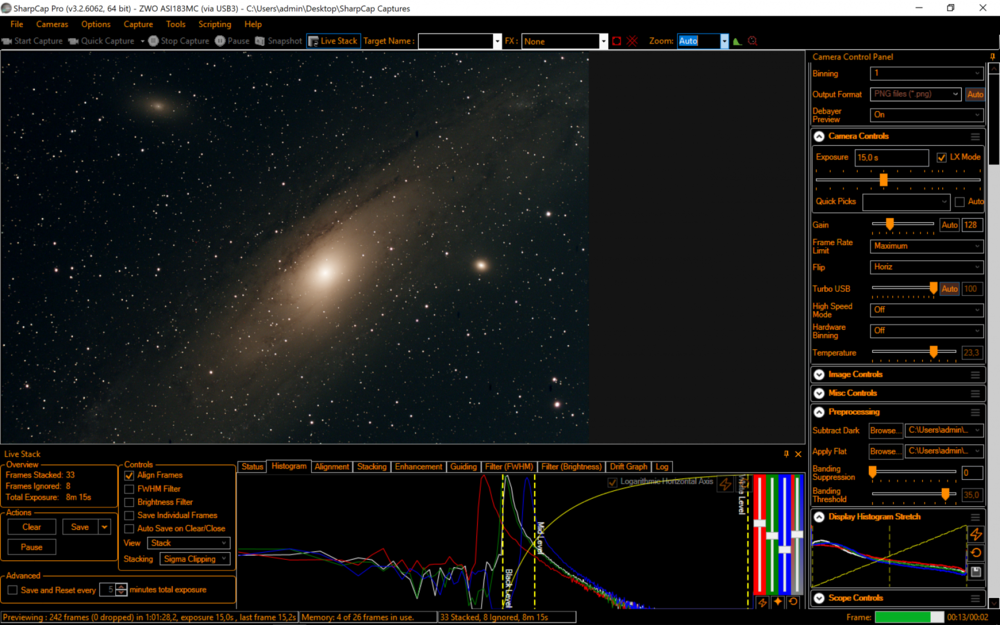Switch to the Alignment tab

[x=332, y=467]
